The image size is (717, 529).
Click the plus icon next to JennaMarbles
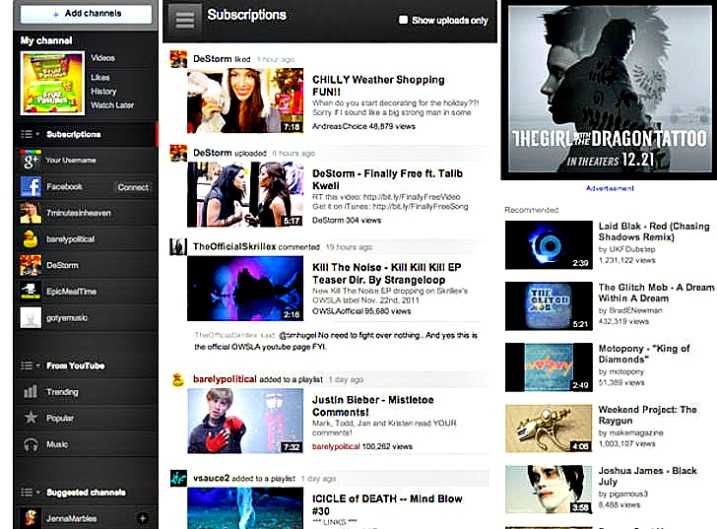click(141, 517)
